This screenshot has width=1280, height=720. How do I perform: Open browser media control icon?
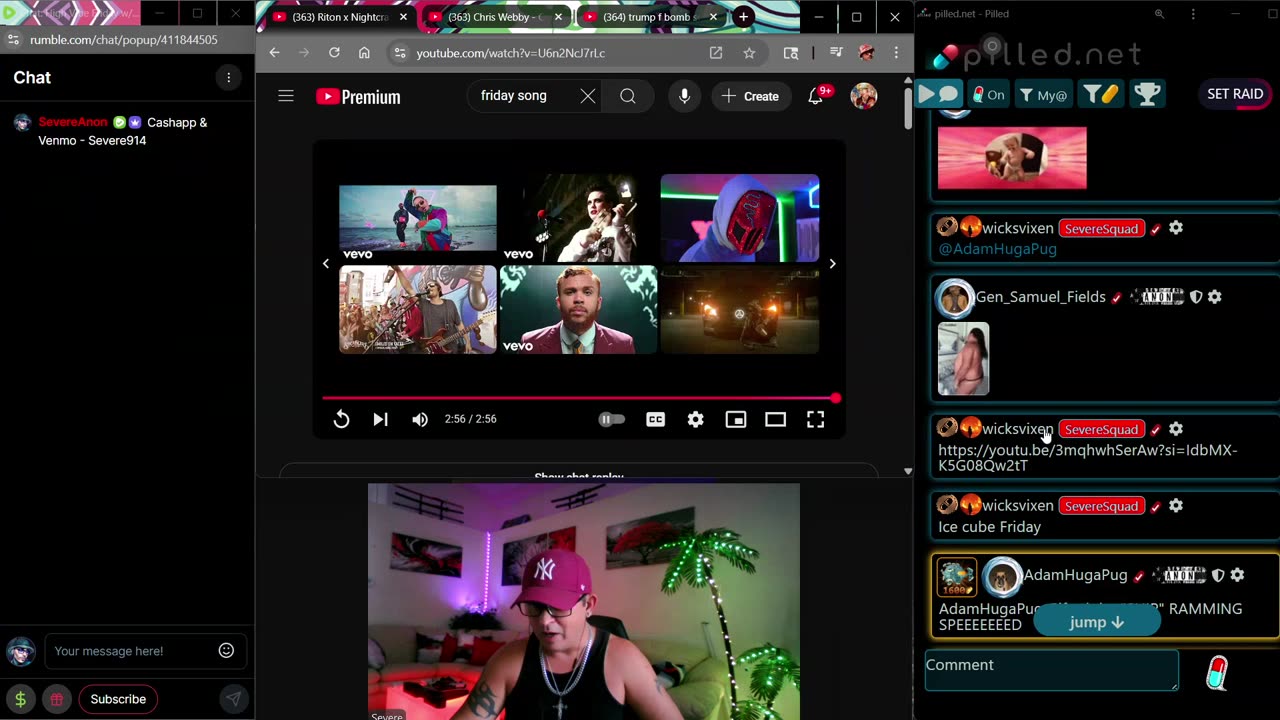836,53
